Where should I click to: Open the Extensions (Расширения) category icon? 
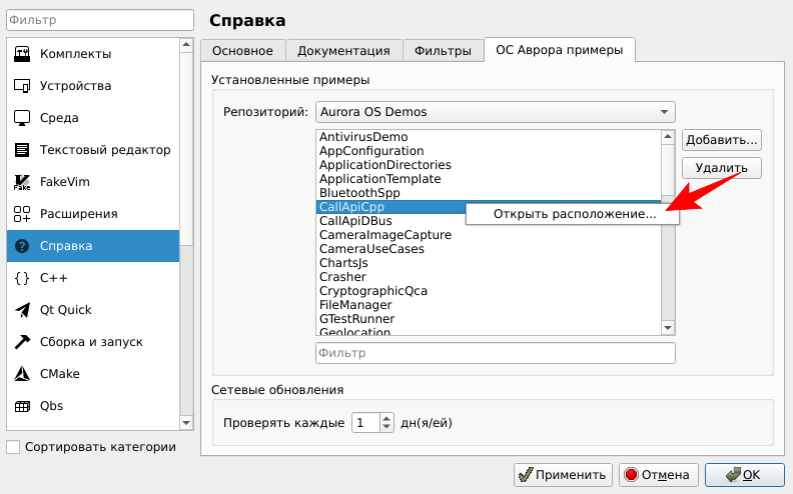click(22, 214)
